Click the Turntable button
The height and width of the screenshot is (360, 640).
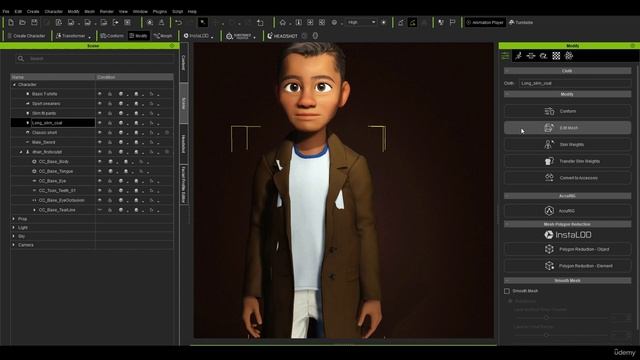[521, 22]
